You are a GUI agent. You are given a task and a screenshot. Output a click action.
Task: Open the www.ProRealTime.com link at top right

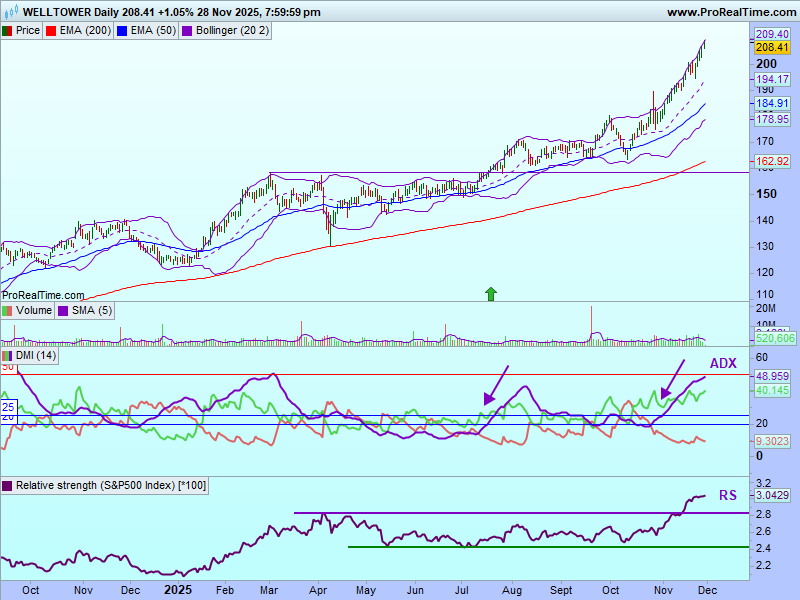pos(729,12)
